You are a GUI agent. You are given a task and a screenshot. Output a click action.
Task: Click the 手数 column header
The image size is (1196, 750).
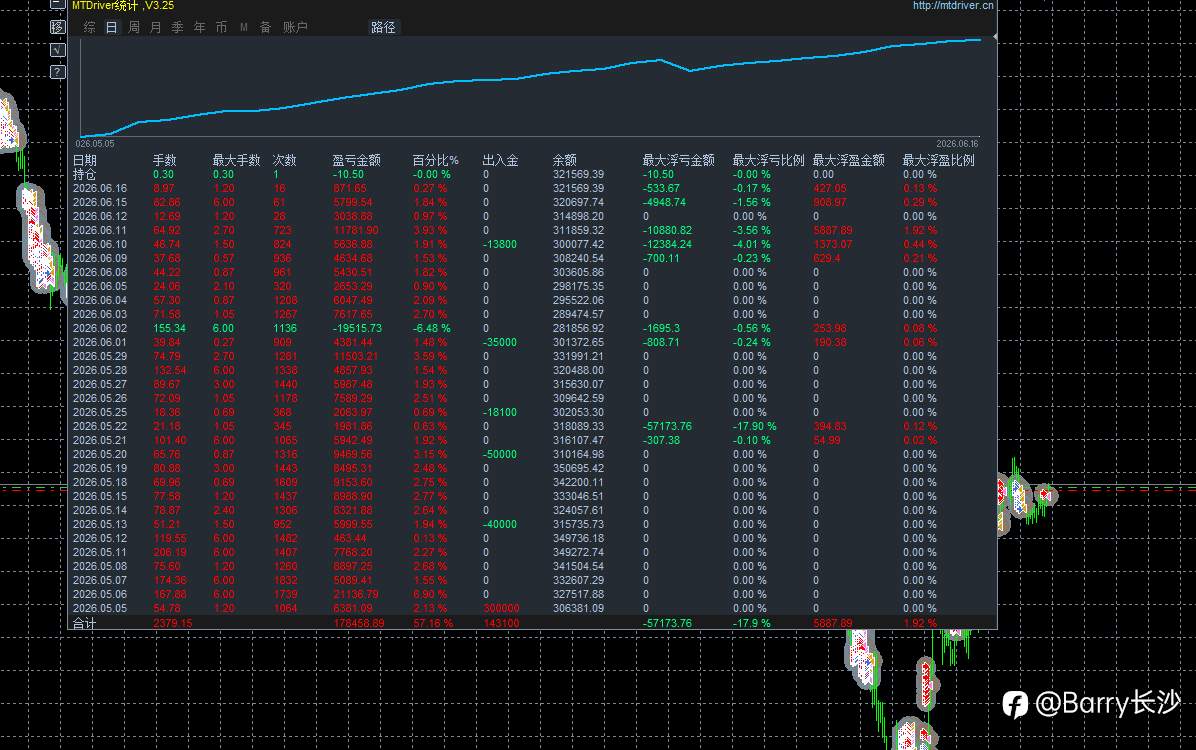pos(165,160)
